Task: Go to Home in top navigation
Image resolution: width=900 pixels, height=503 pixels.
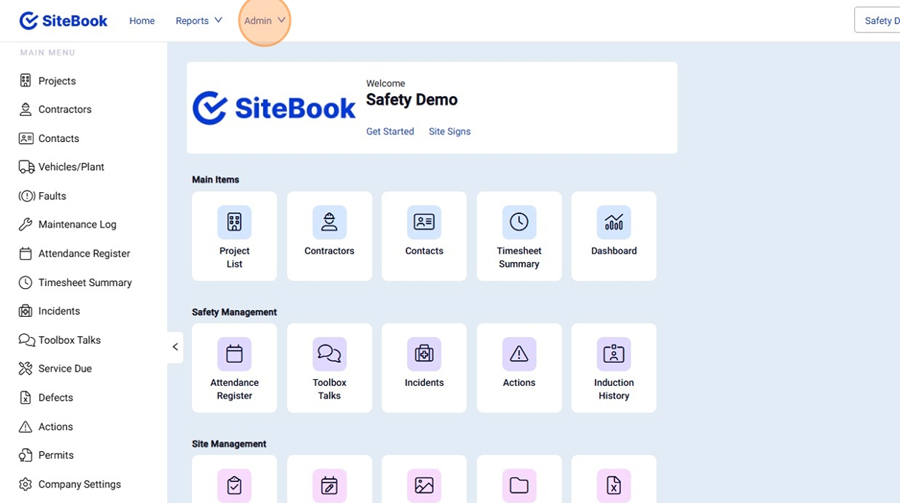Action: [142, 21]
